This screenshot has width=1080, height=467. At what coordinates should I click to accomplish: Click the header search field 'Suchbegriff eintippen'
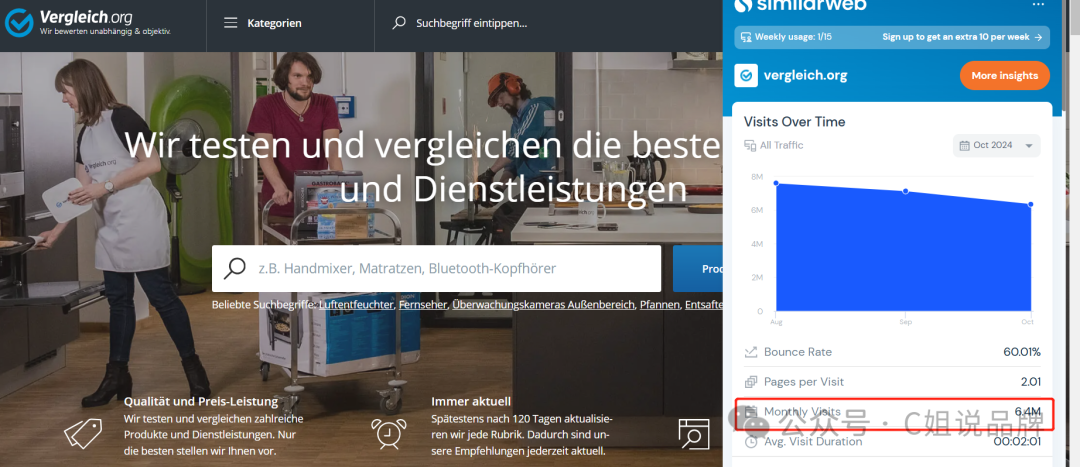(472, 23)
